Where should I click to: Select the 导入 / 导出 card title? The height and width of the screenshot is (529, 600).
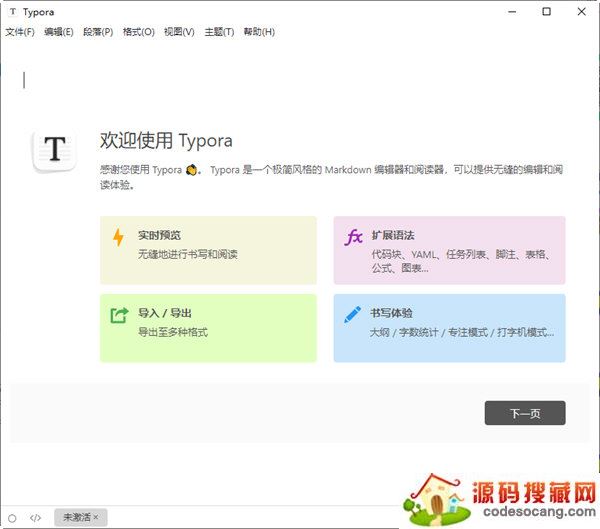coord(165,313)
